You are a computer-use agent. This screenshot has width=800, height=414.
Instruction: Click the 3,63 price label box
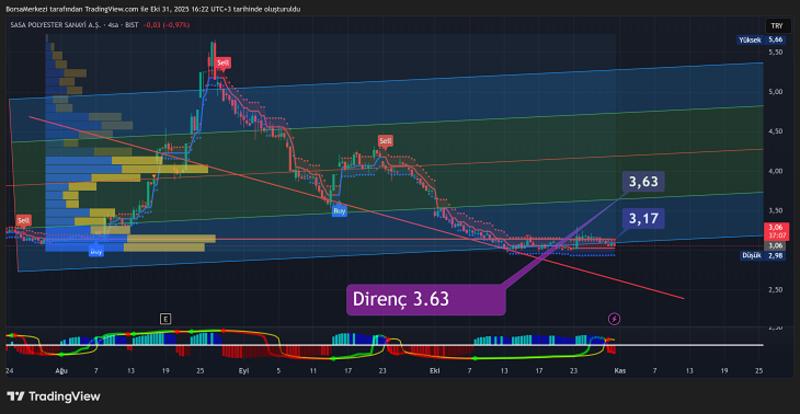pos(642,182)
